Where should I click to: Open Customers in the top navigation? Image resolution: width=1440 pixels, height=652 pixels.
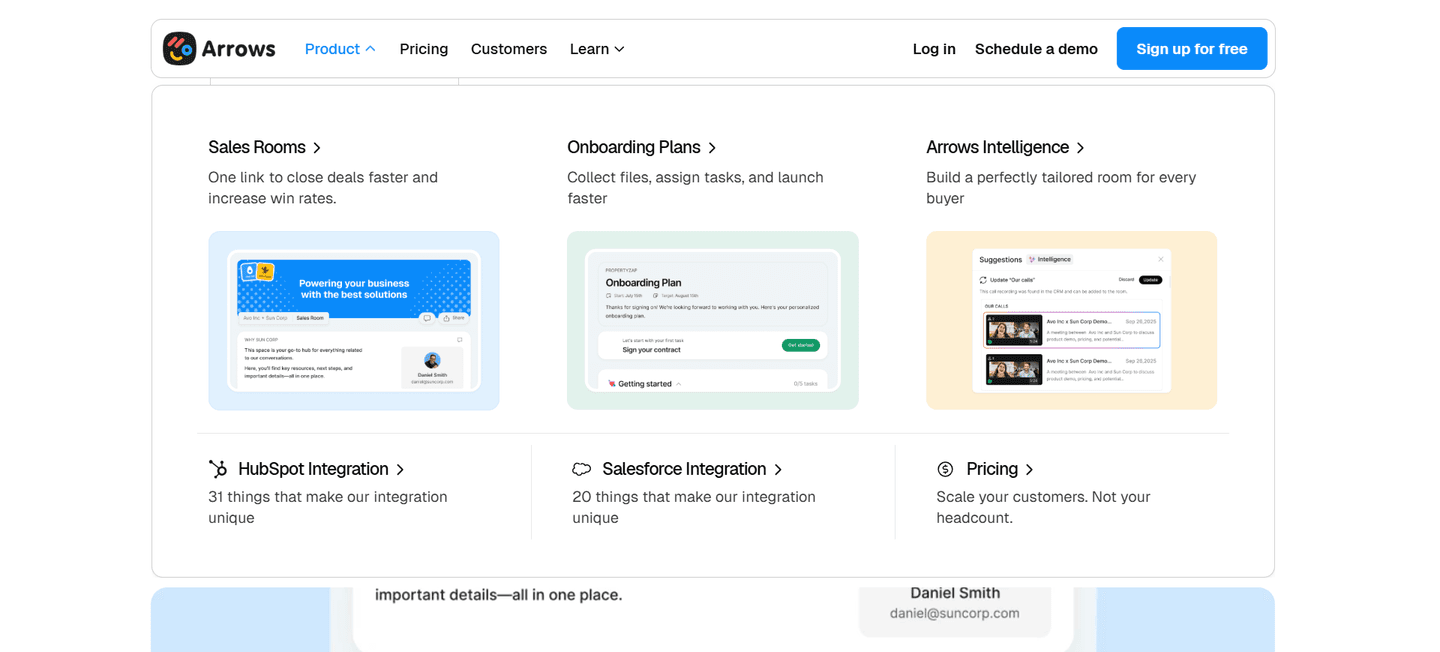tap(509, 49)
